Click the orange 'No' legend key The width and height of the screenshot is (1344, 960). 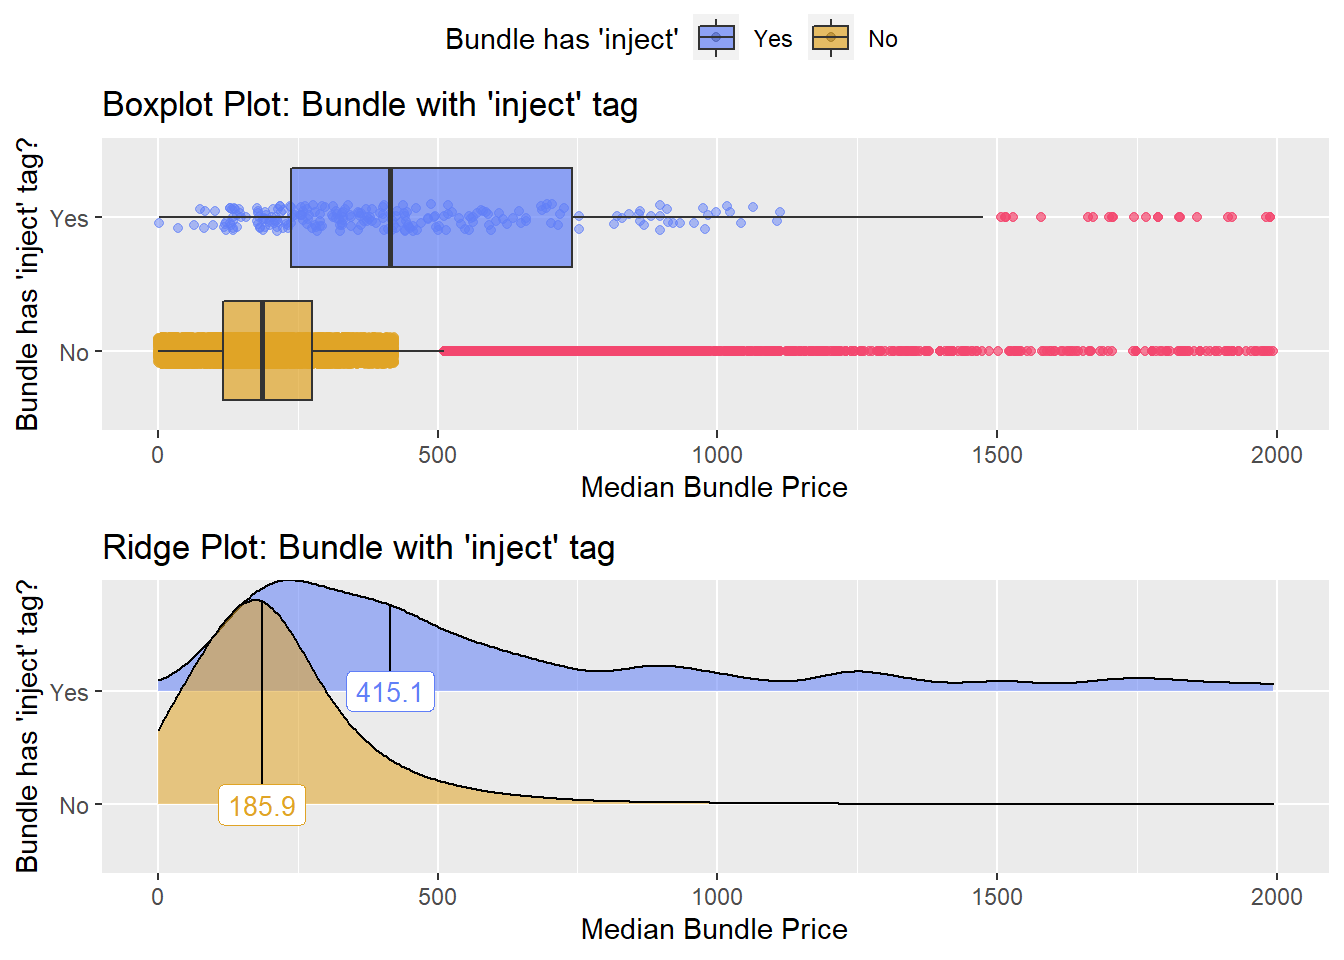pos(831,39)
